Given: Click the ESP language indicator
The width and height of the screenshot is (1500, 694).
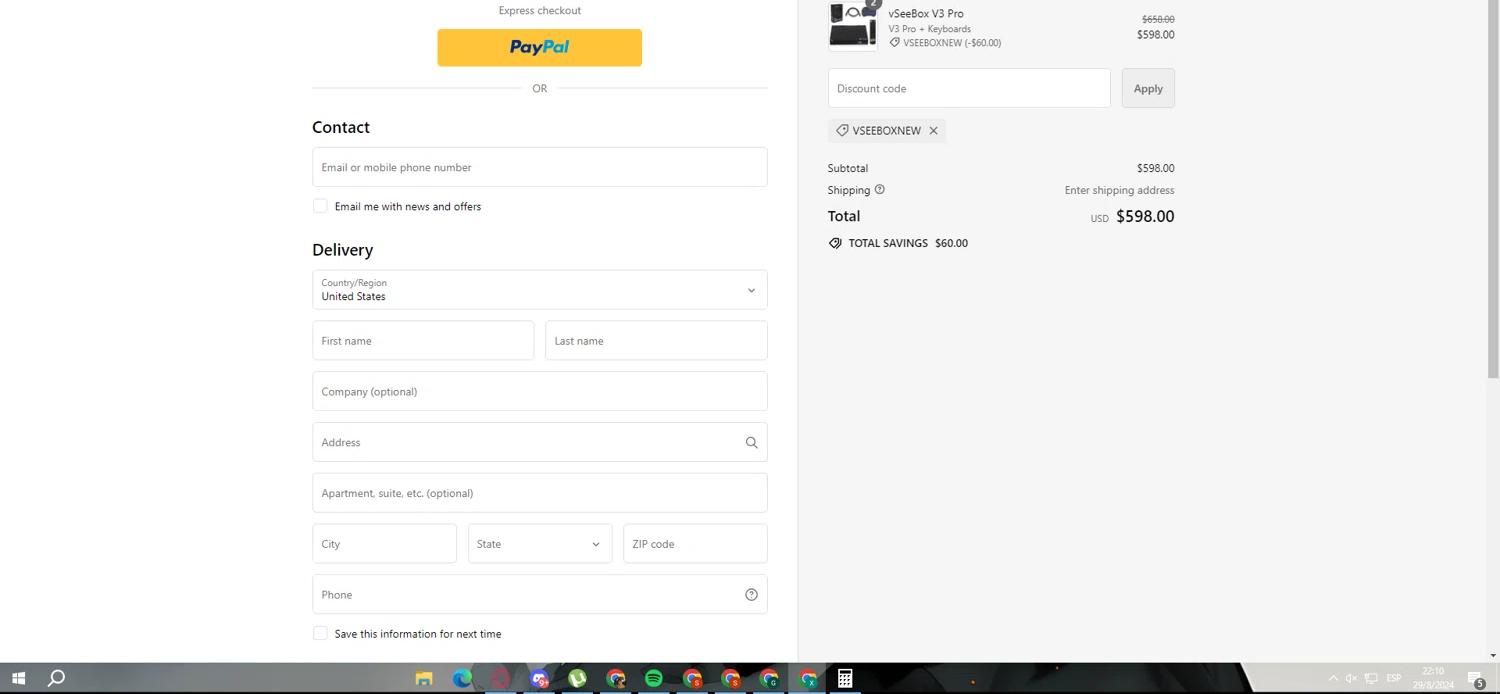Looking at the screenshot, I should 1393,678.
